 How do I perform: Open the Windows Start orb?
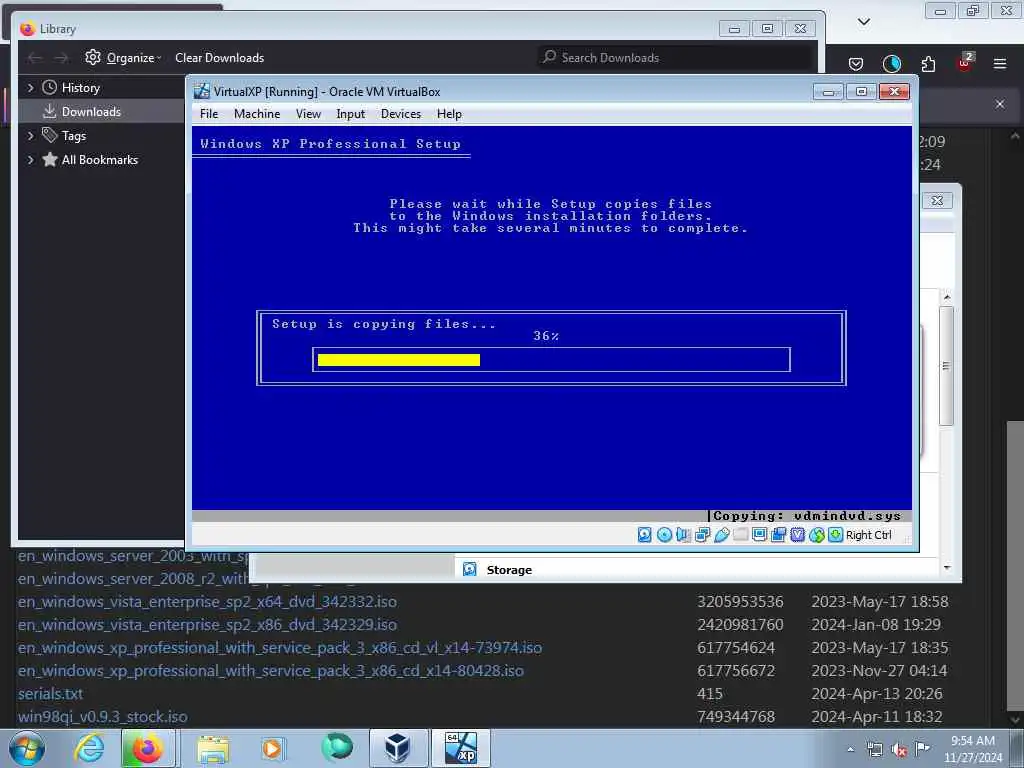click(x=27, y=748)
